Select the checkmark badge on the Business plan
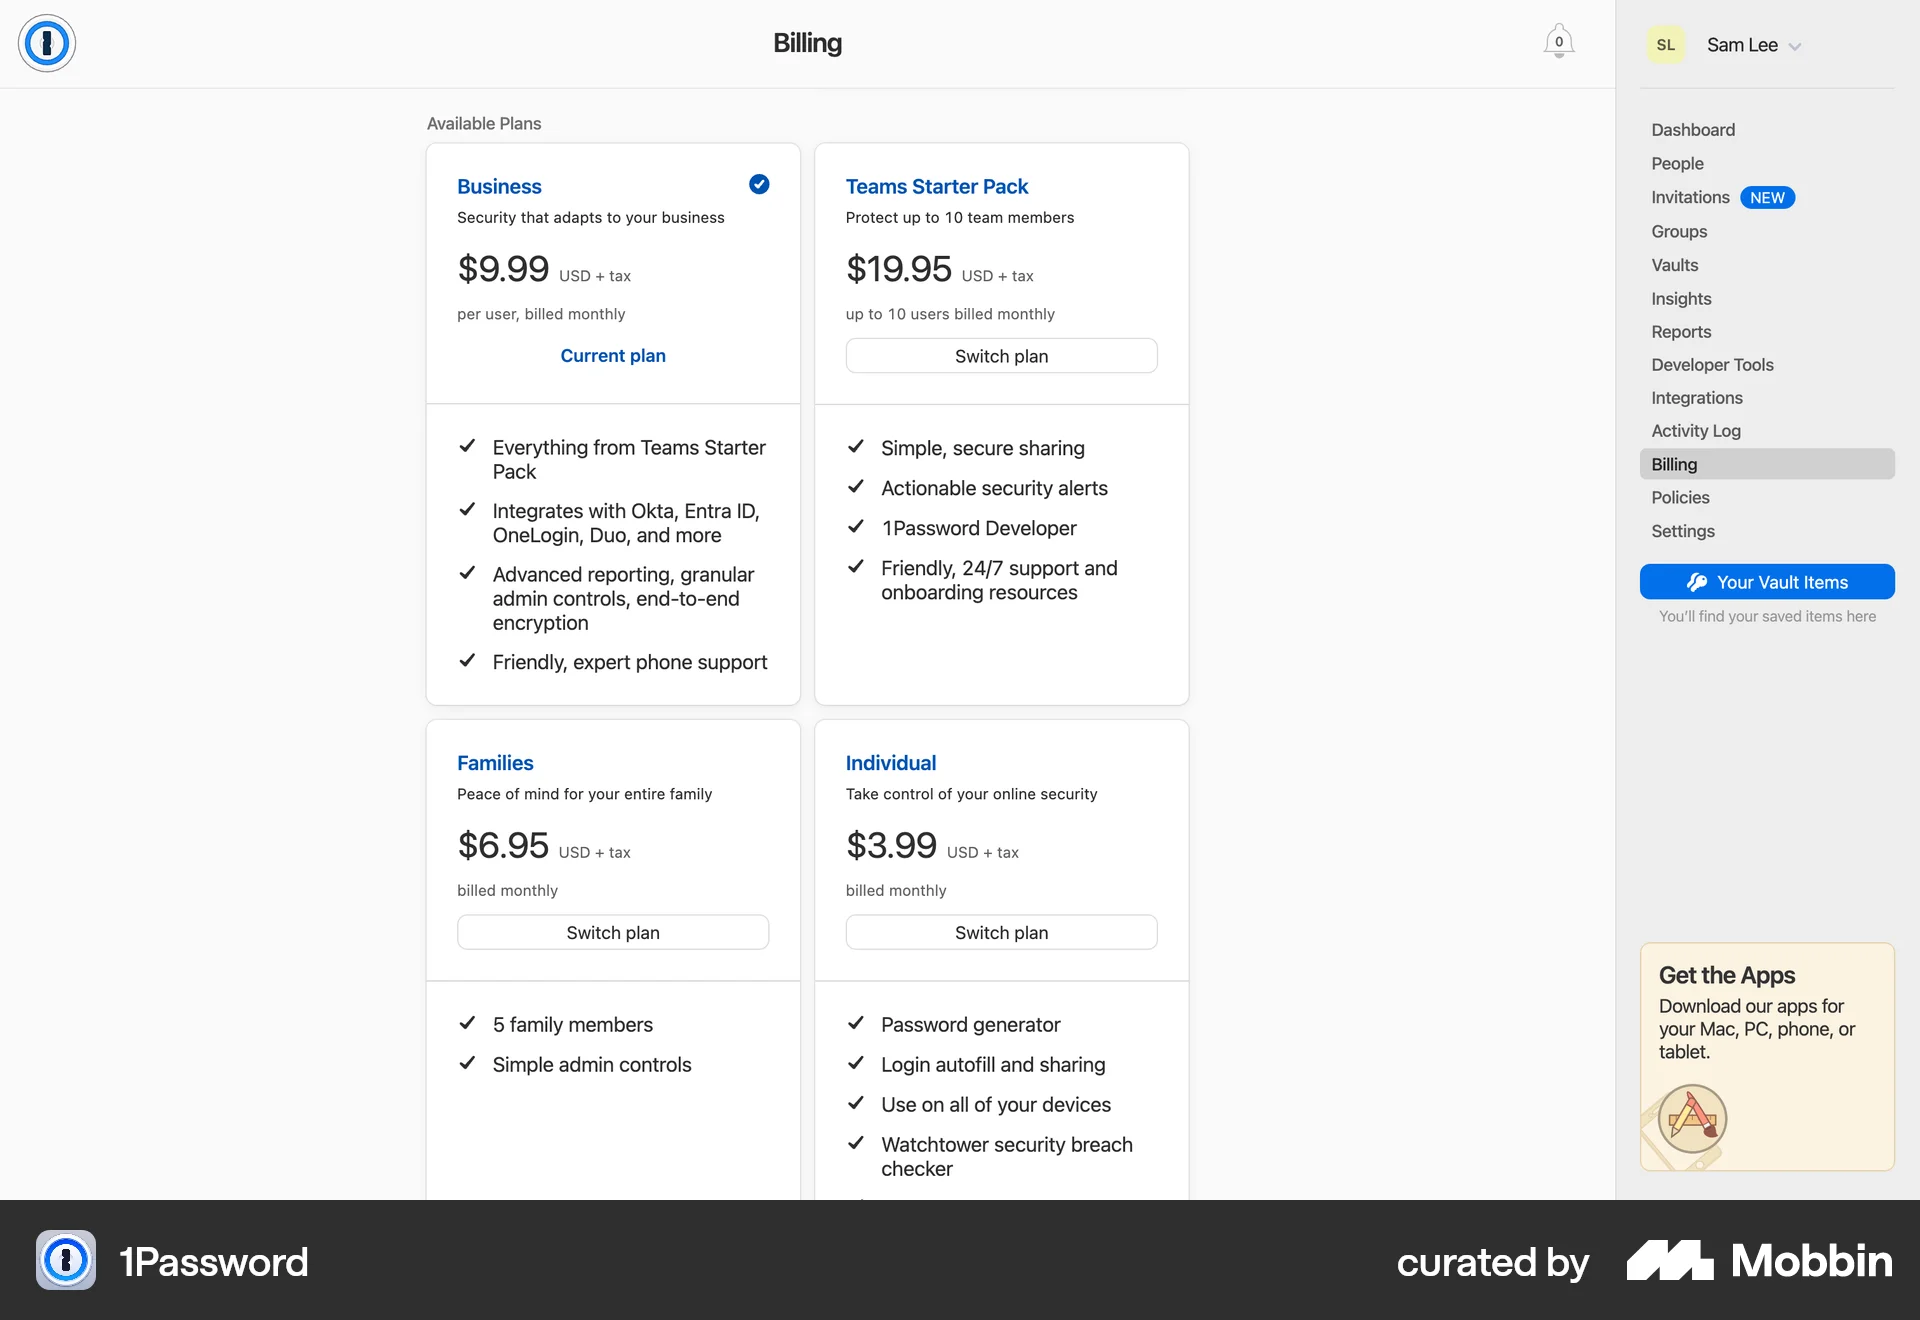The height and width of the screenshot is (1320, 1920). (x=759, y=184)
